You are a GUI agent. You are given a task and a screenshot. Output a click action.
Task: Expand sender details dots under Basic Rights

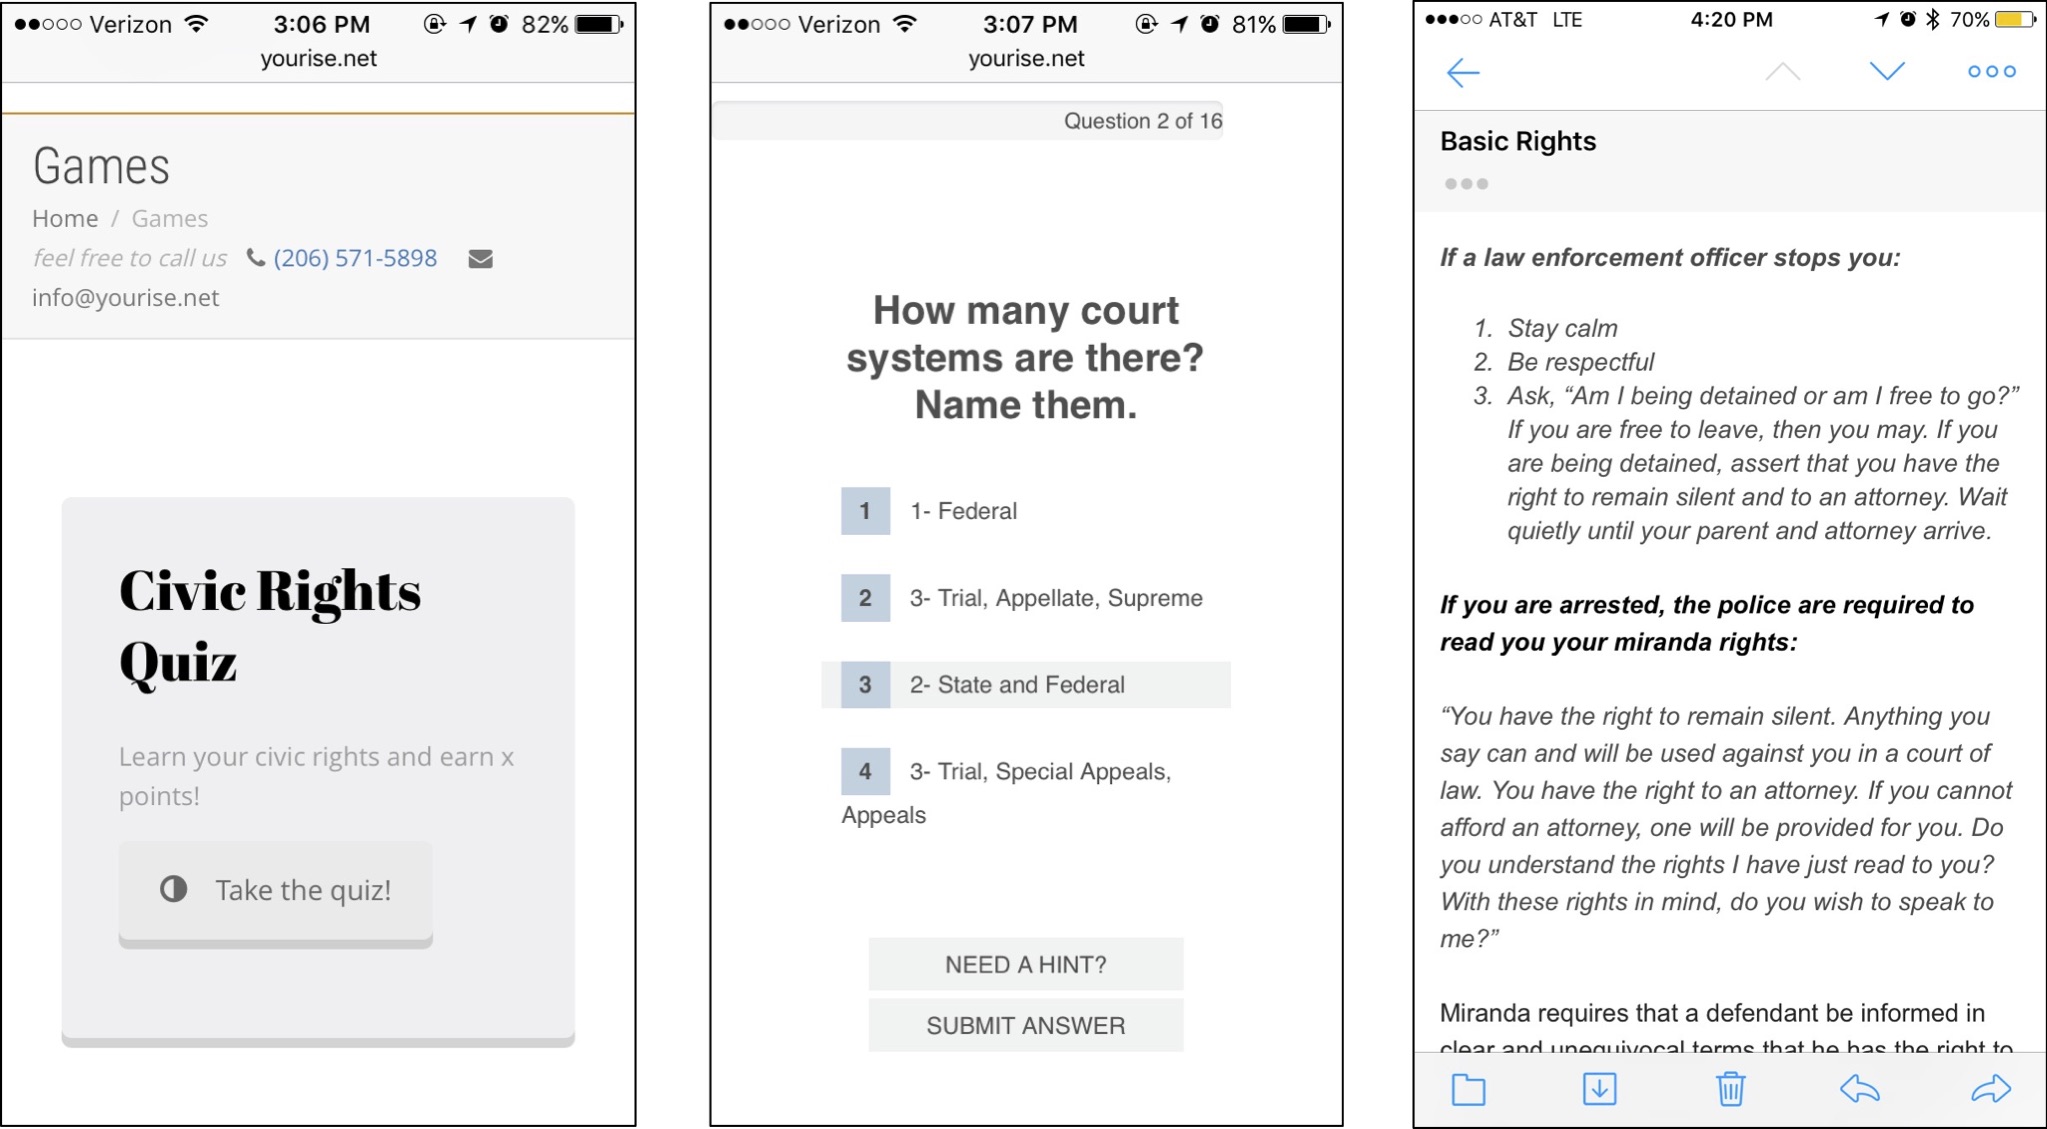click(1466, 184)
